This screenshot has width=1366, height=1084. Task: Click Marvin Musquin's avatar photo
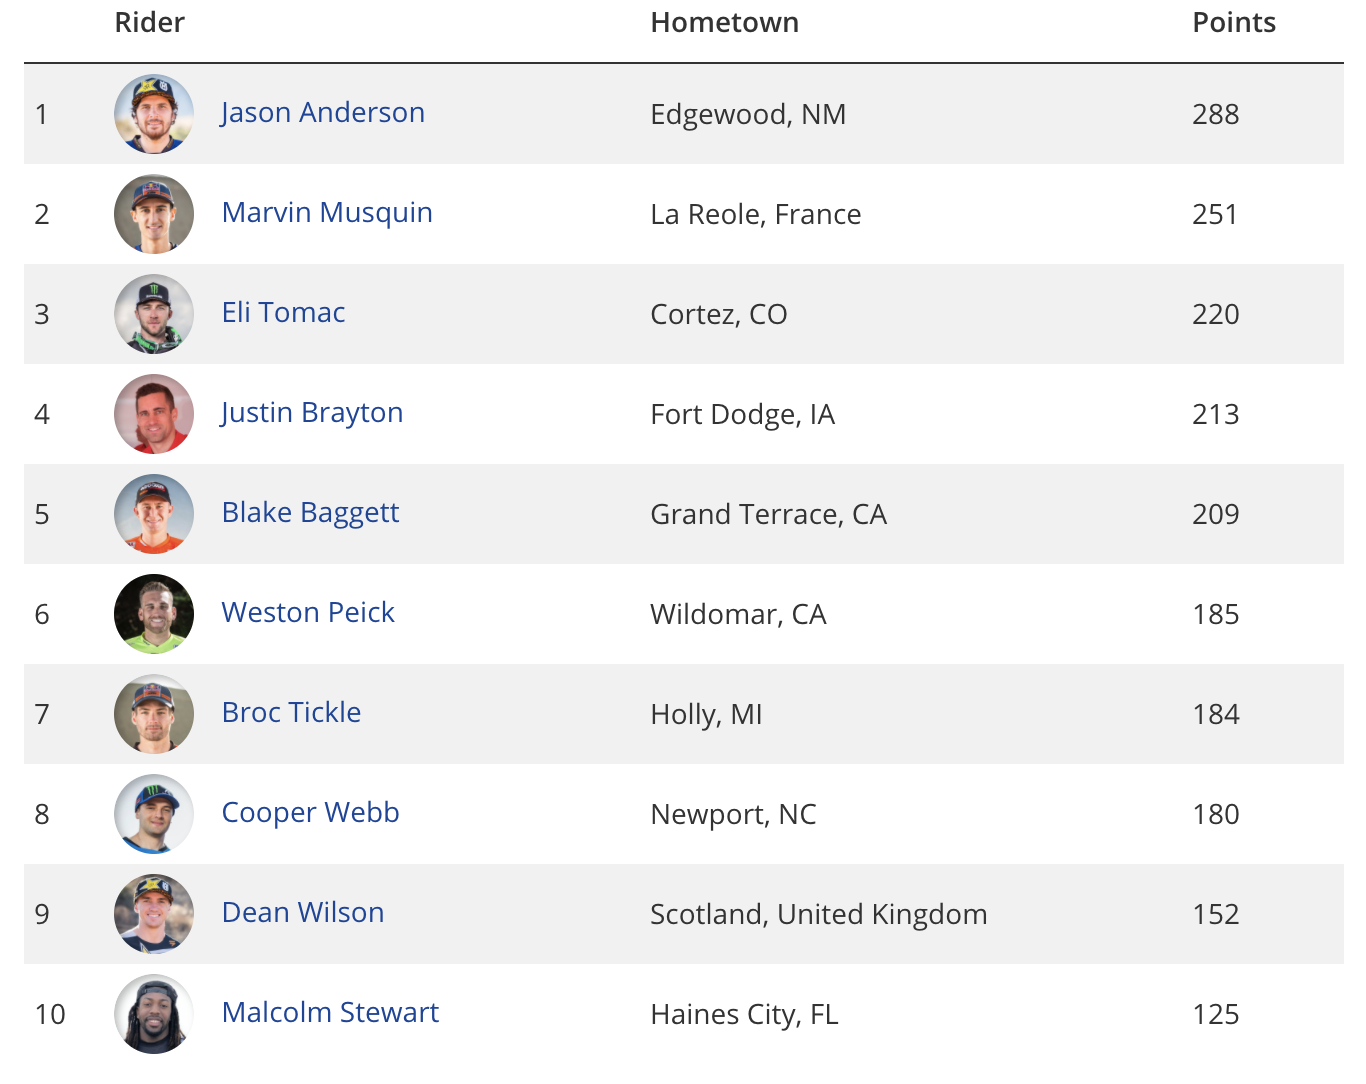coord(154,214)
